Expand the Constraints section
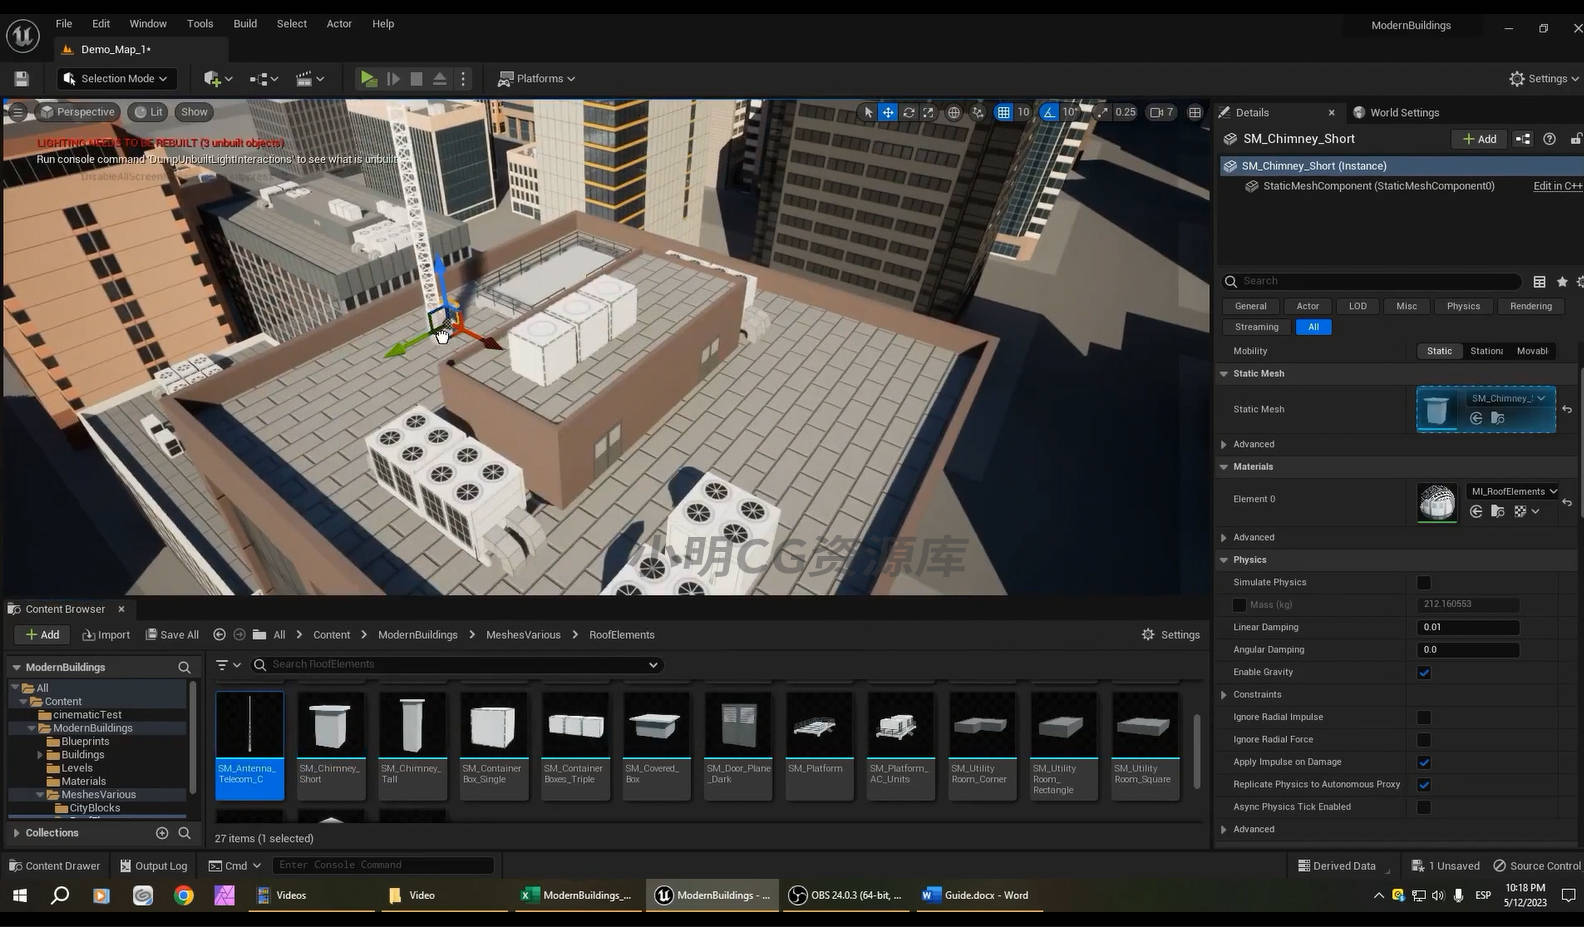The width and height of the screenshot is (1584, 927). click(x=1224, y=694)
